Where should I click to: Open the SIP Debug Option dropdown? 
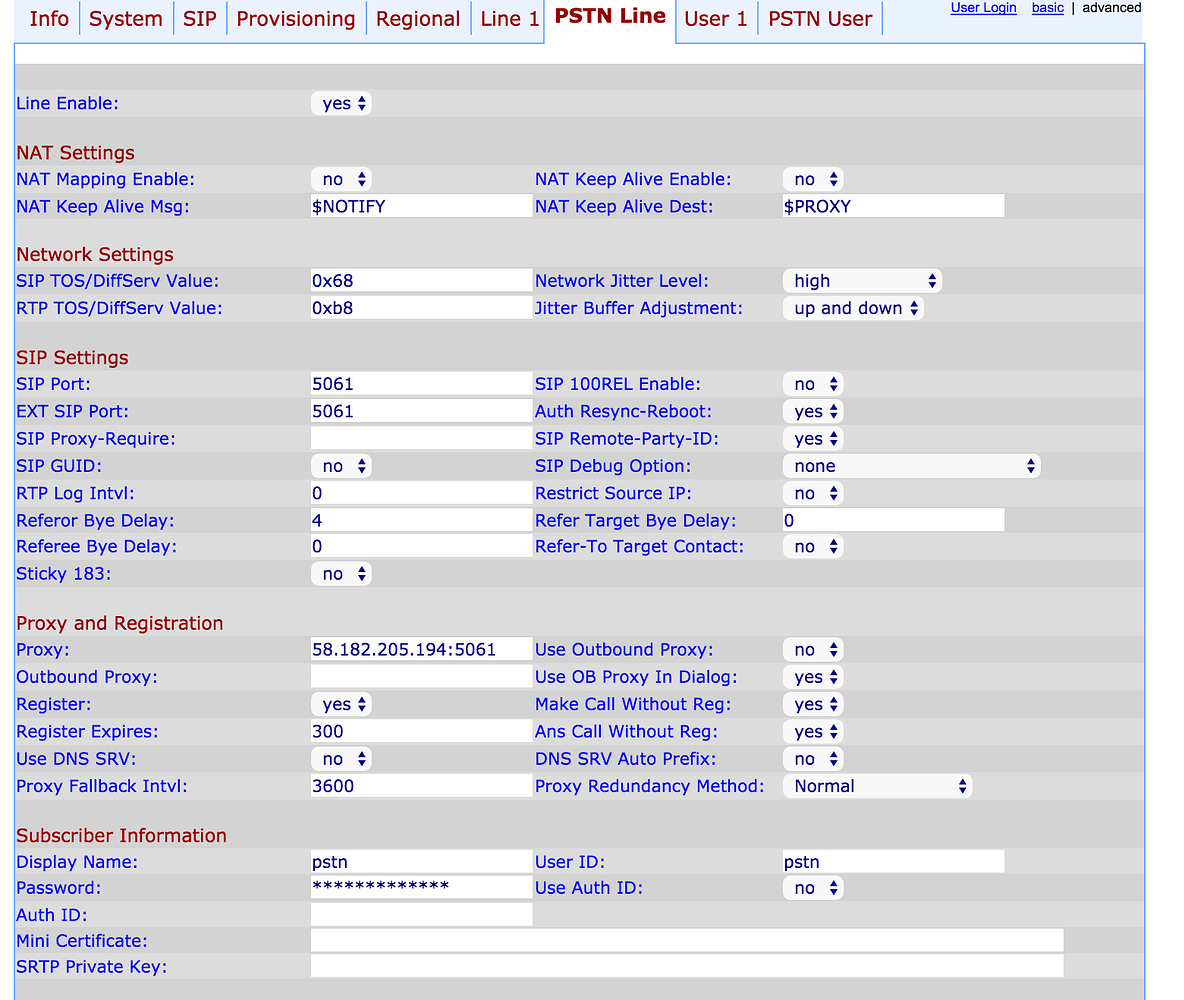[x=911, y=466]
